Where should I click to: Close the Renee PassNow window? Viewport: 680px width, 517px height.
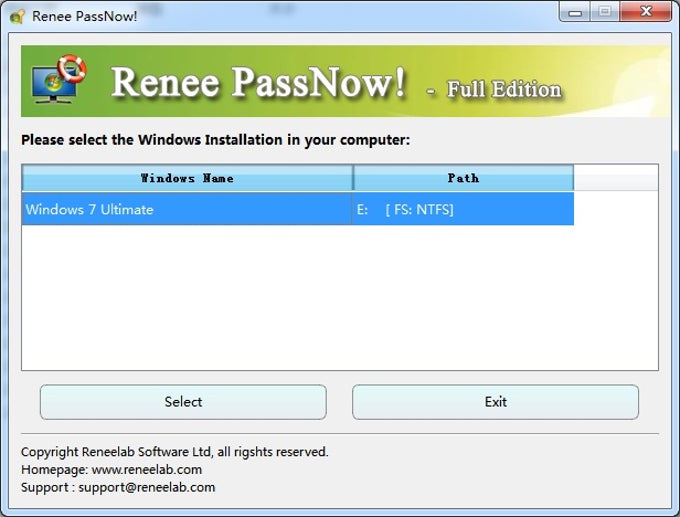tap(646, 12)
